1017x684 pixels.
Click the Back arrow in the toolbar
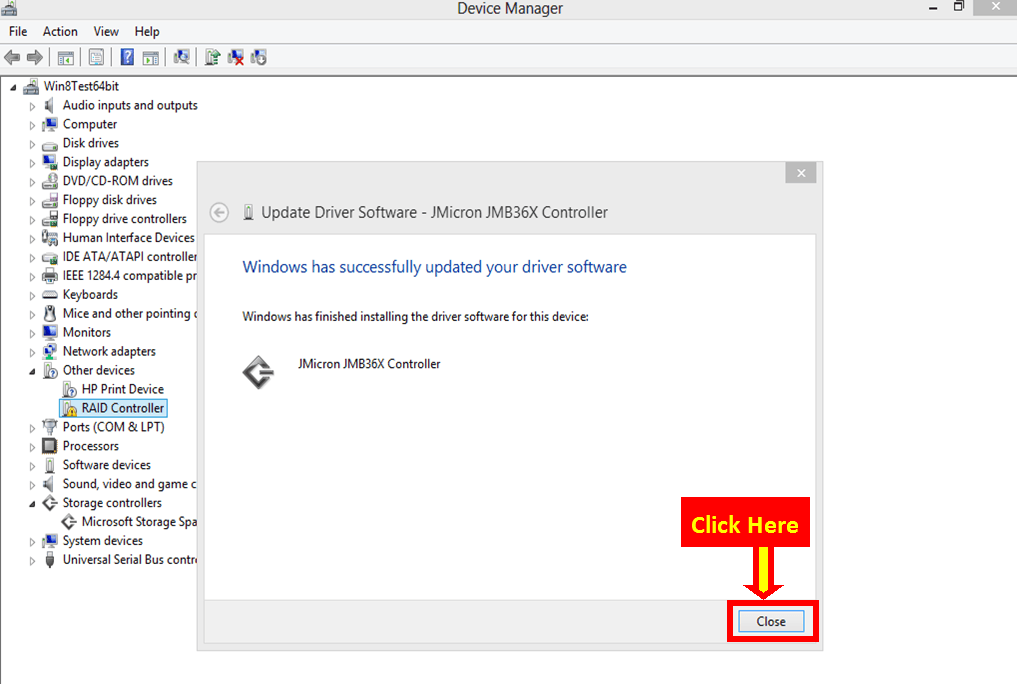click(12, 57)
